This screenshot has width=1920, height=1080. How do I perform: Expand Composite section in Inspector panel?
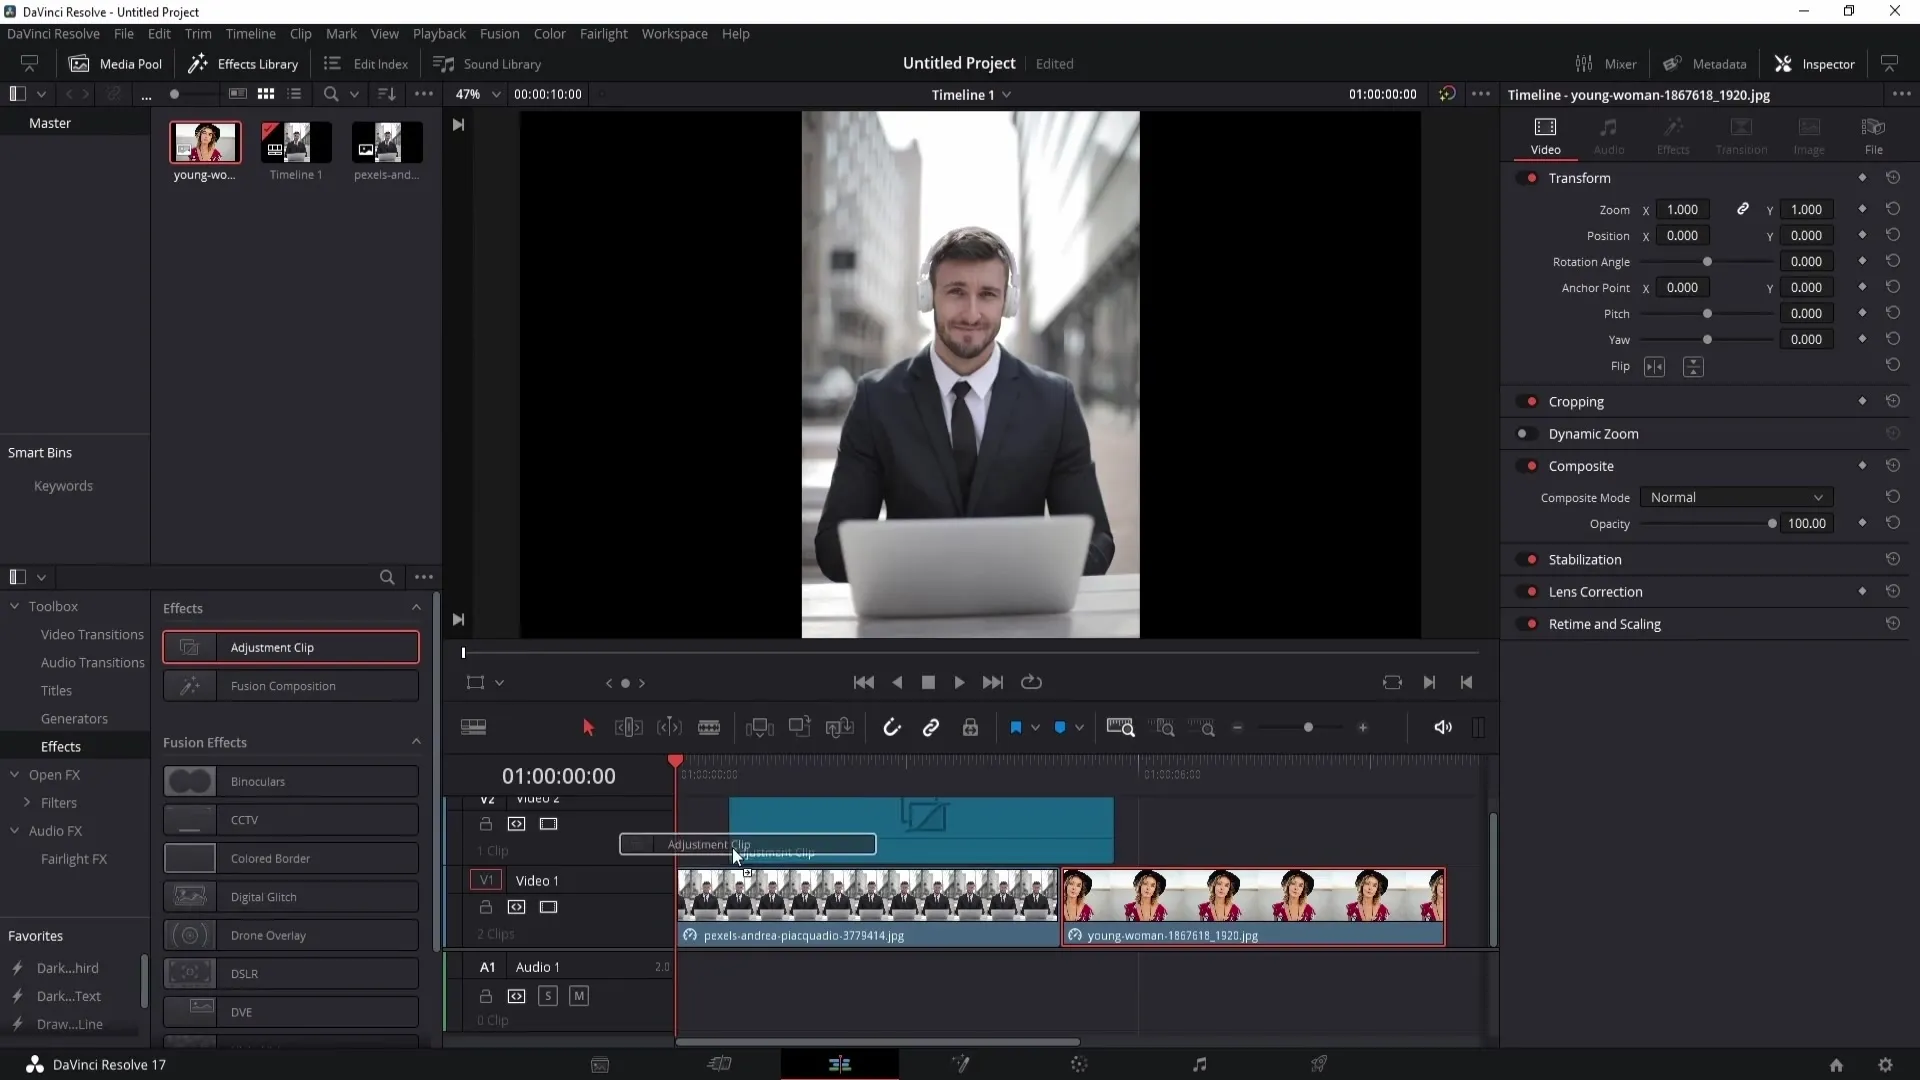(x=1581, y=464)
